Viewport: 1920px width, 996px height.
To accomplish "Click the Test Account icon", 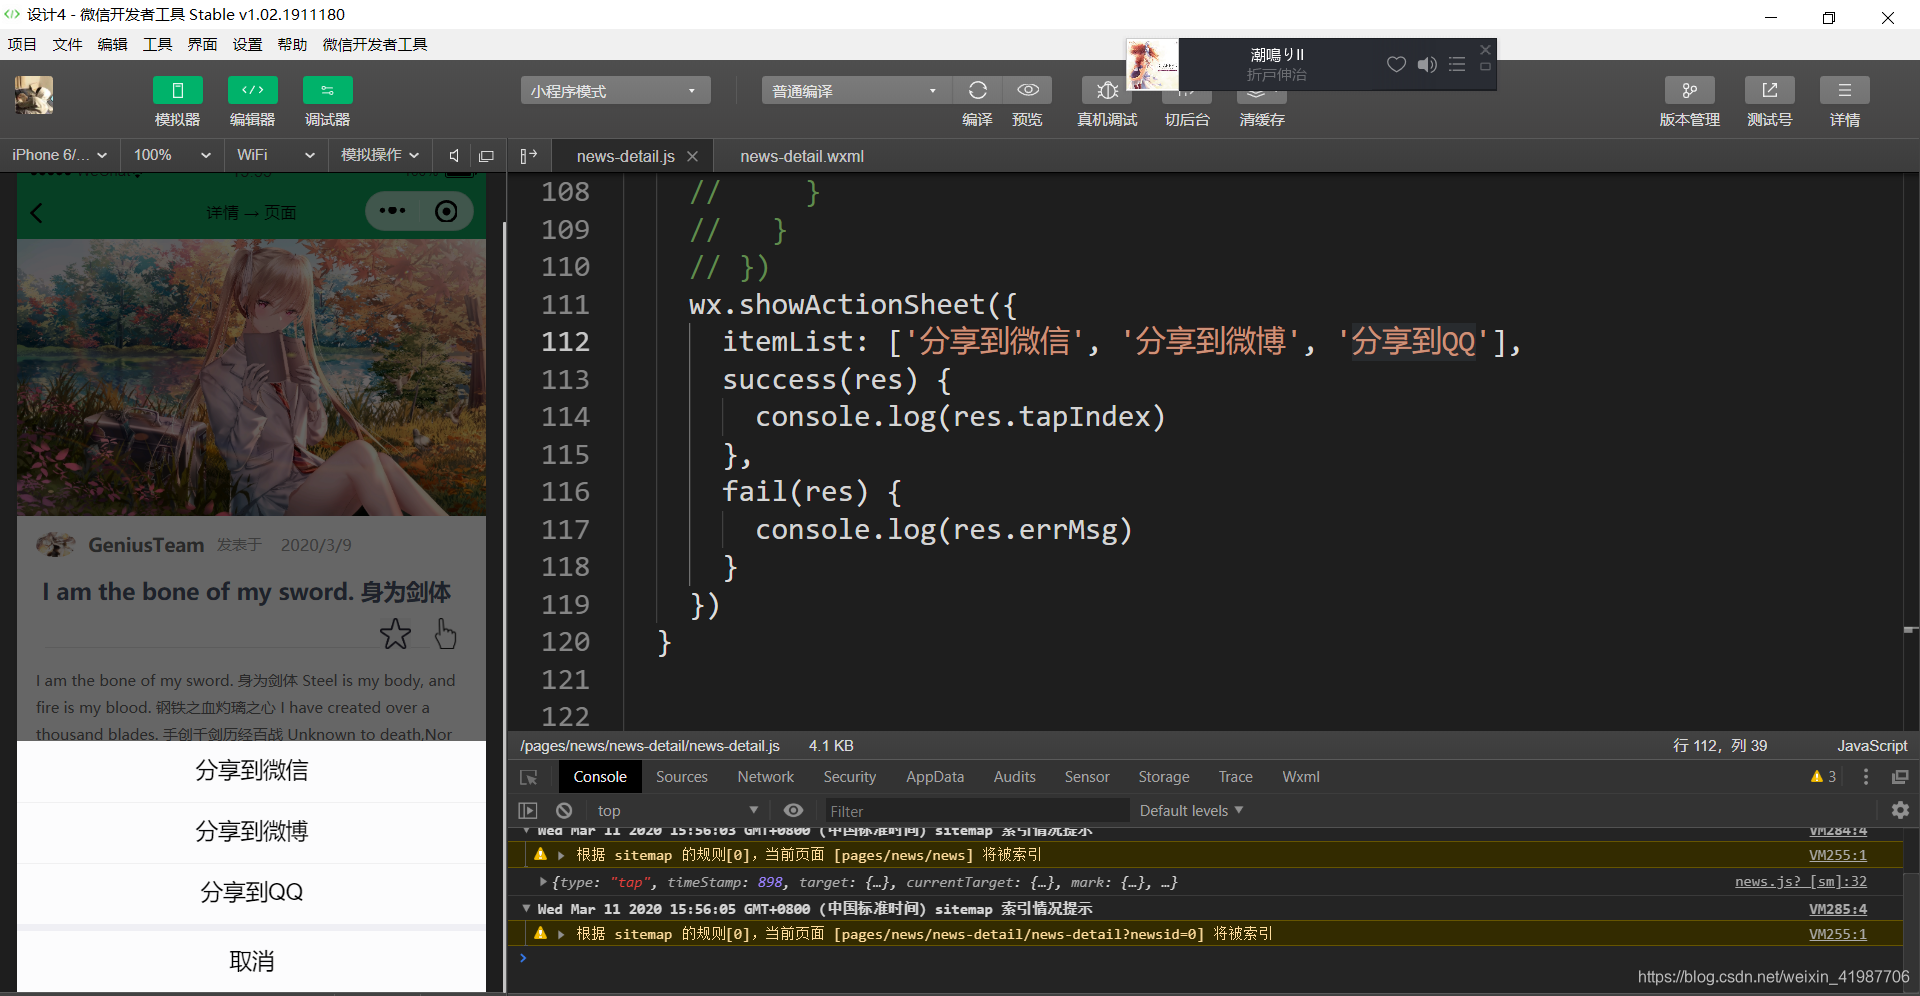I will tap(1769, 90).
